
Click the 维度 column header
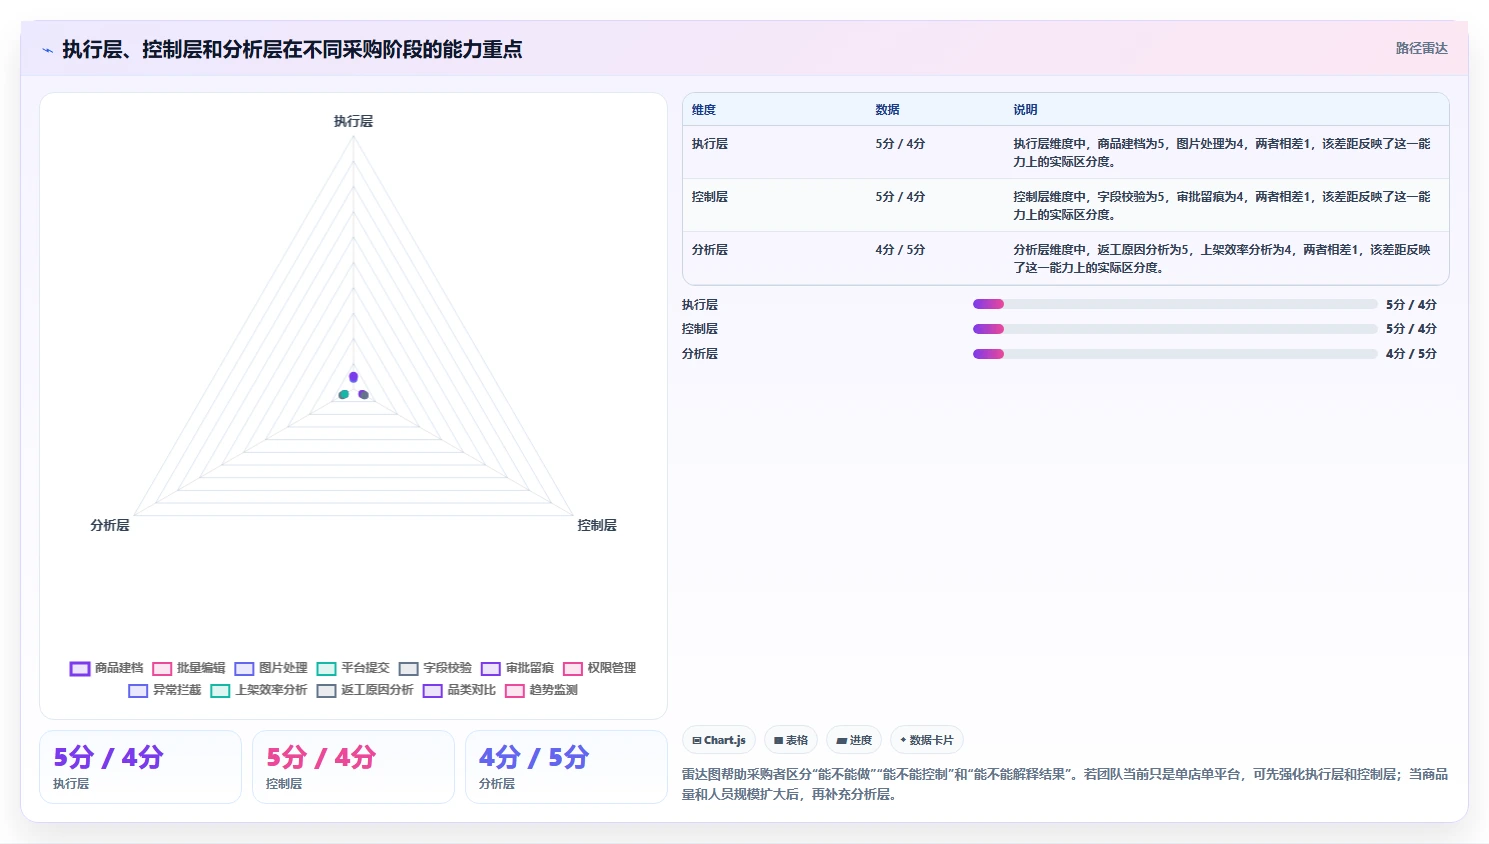coord(704,110)
